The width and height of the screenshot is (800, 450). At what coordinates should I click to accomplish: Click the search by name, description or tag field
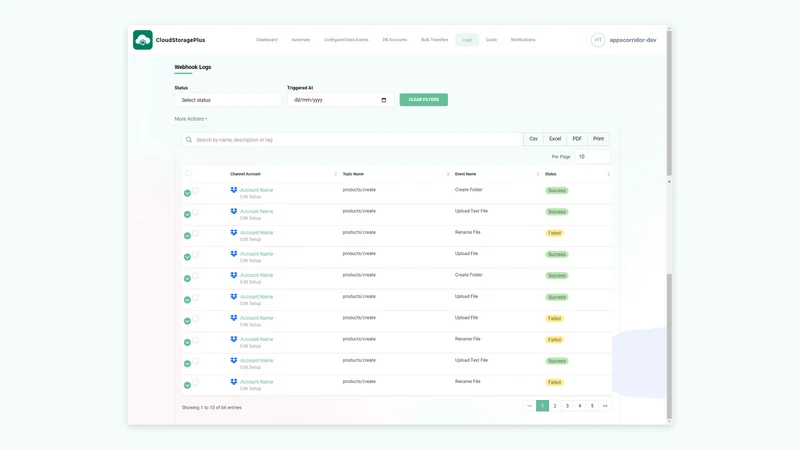coord(352,140)
